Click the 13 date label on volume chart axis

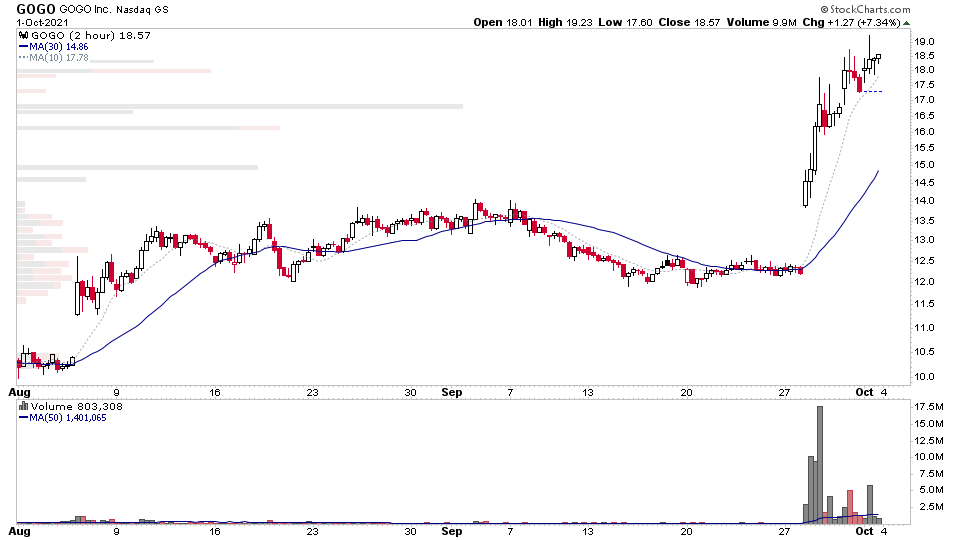coord(588,531)
